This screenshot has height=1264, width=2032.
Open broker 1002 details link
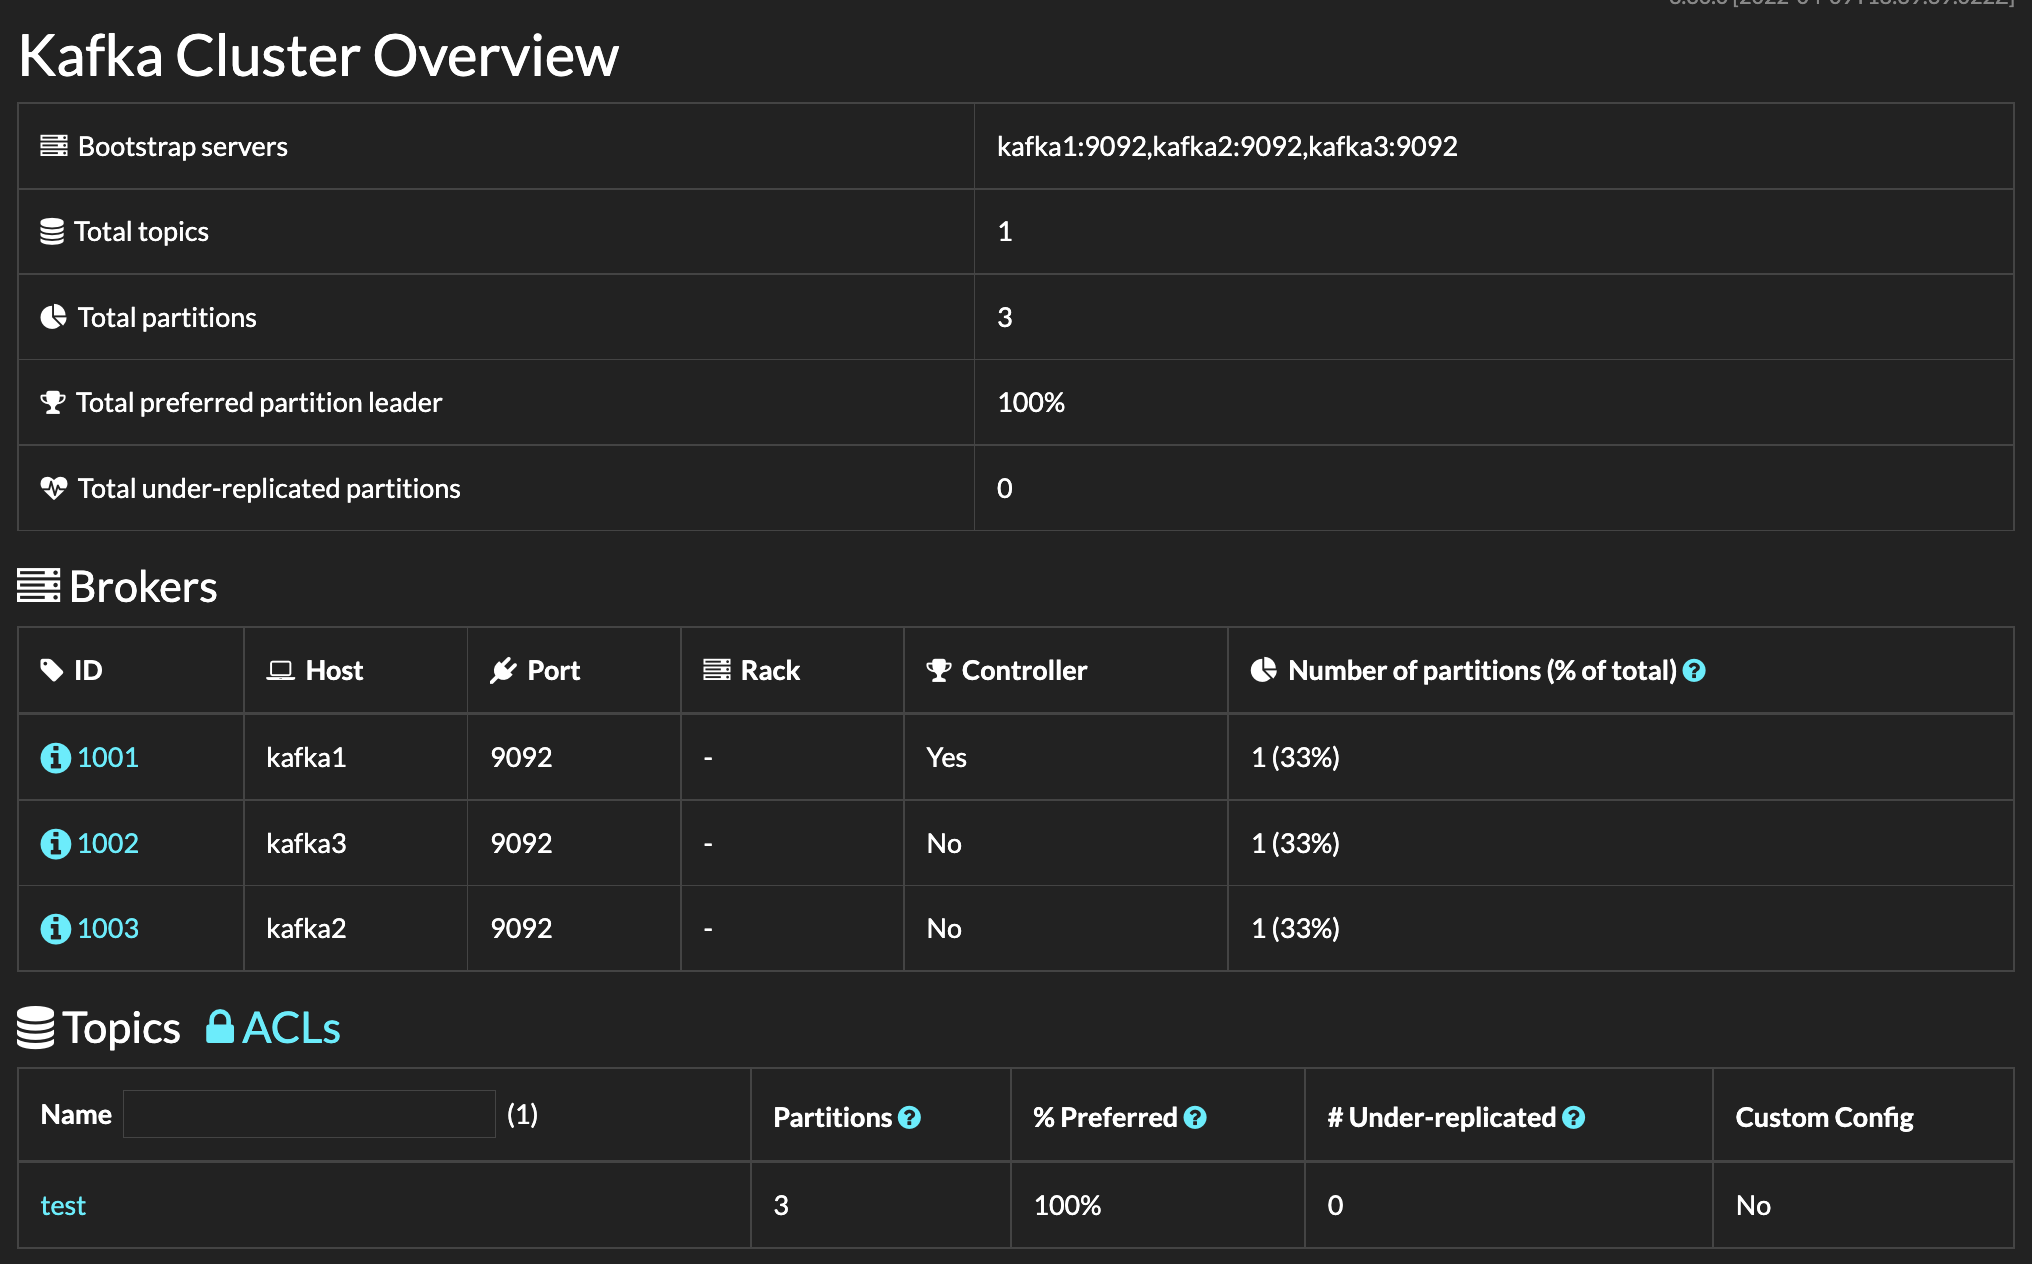pos(108,844)
